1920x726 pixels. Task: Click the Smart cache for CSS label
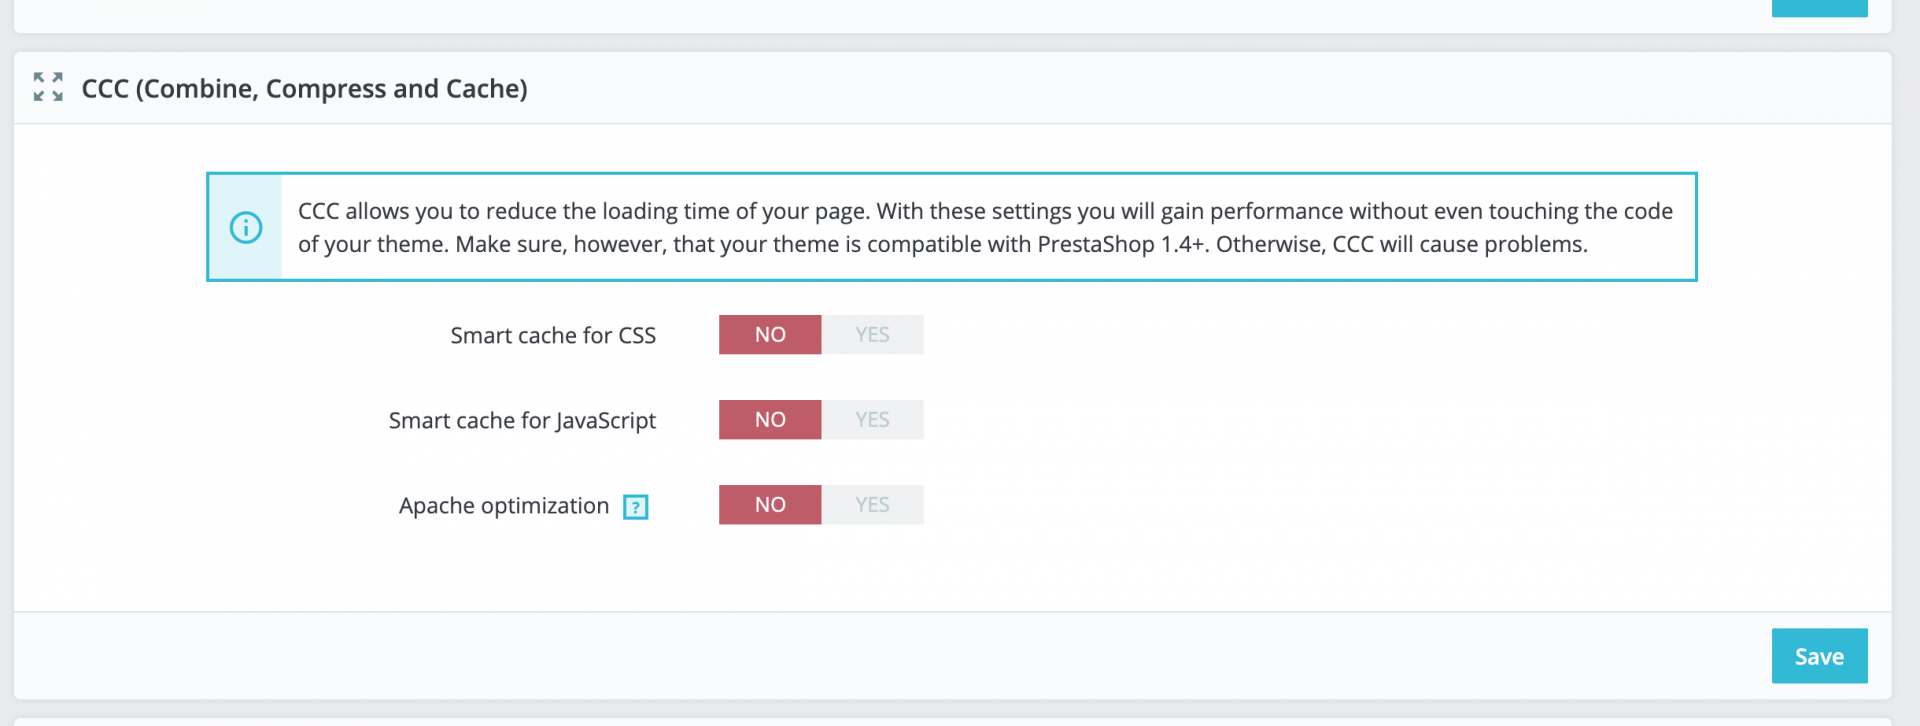553,335
